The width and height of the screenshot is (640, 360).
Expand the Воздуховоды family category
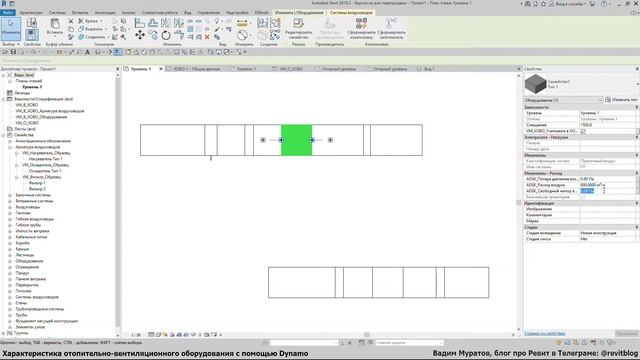point(10,207)
